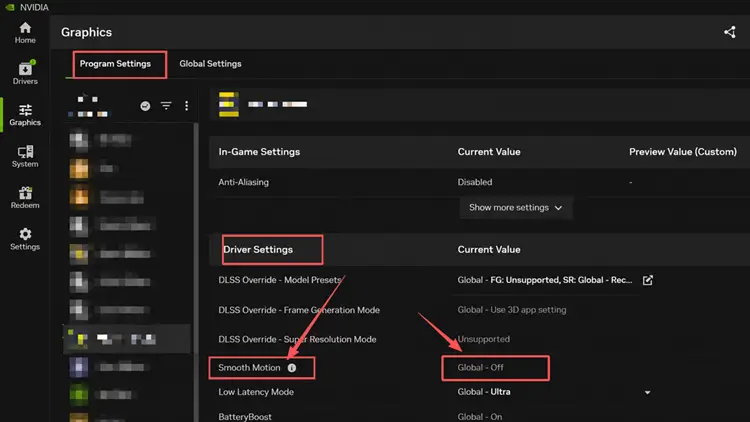Select the highlighted program in the list

(x=127, y=339)
